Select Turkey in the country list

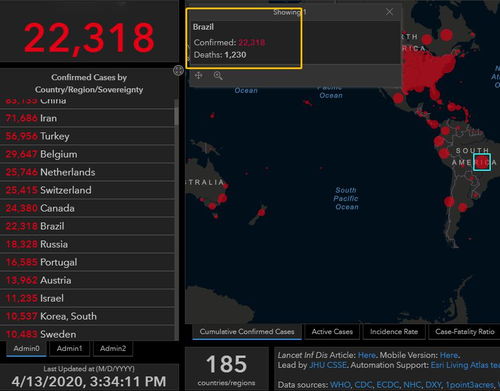click(x=87, y=136)
